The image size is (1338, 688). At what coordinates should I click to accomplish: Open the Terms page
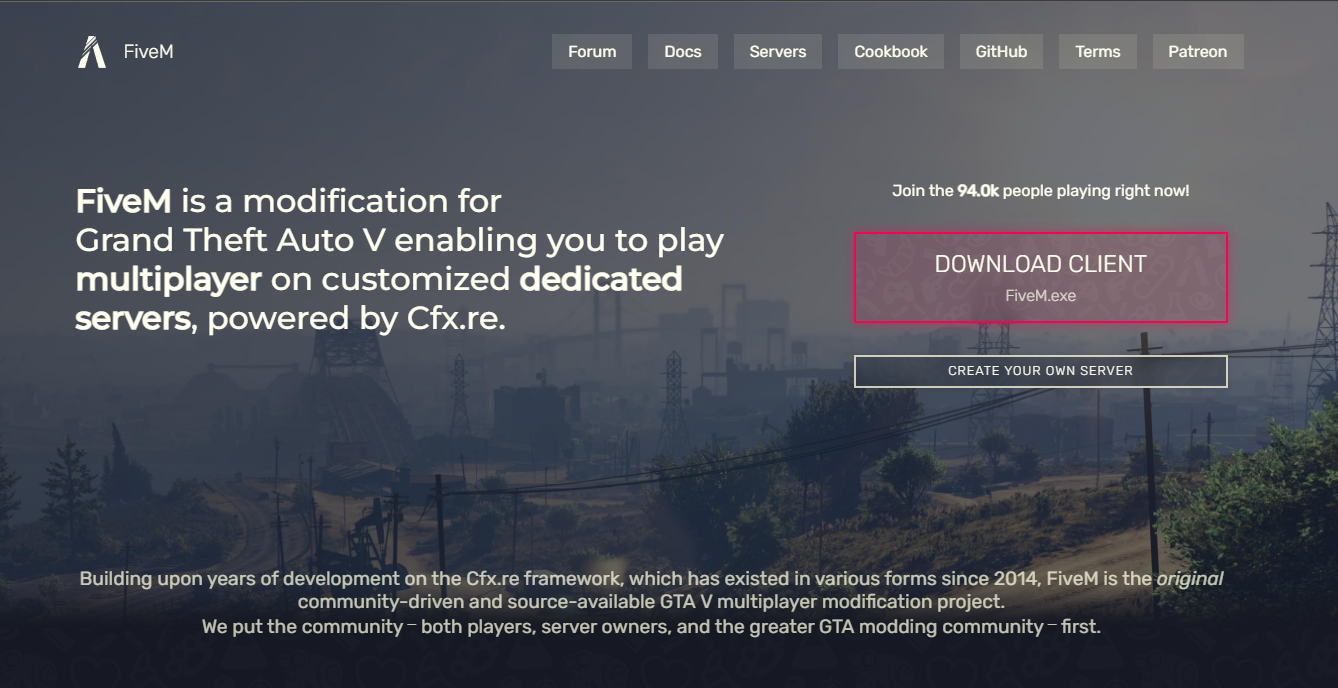click(x=1098, y=52)
